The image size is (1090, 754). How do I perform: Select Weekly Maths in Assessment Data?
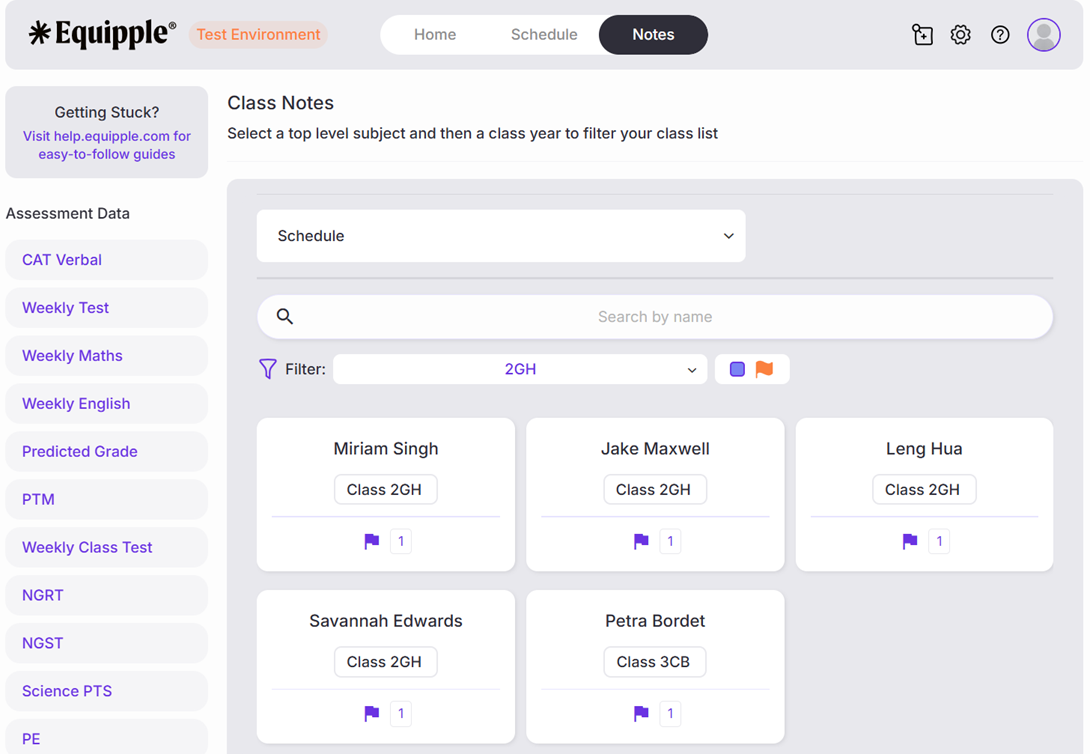coord(72,356)
